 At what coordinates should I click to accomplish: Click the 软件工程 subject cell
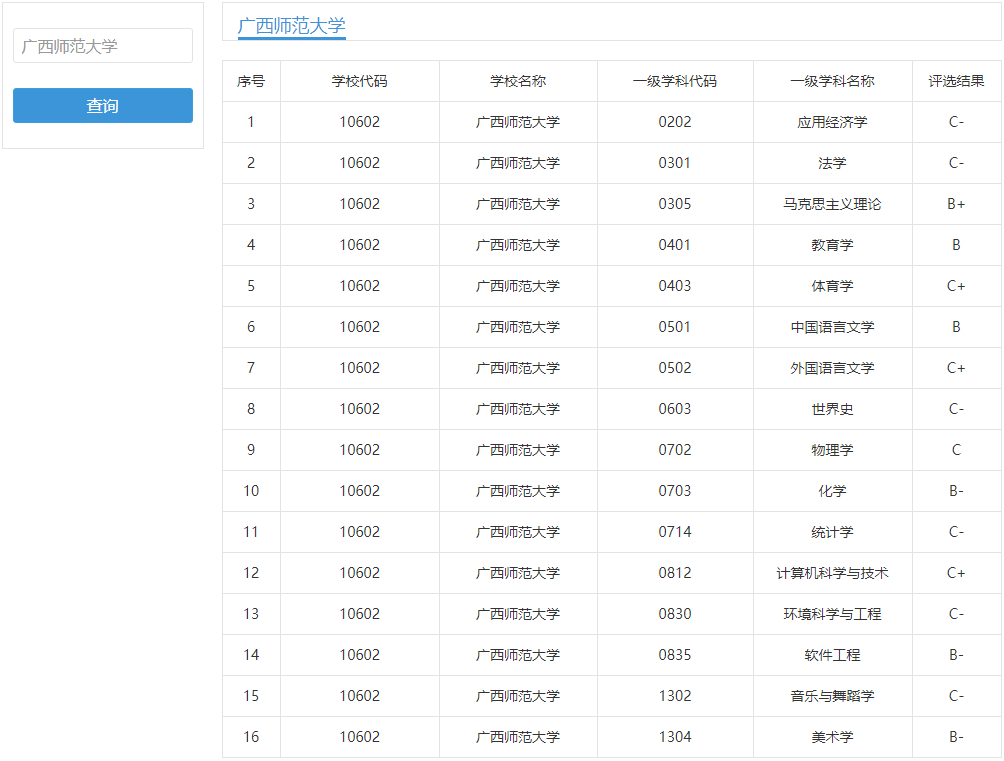click(x=832, y=655)
